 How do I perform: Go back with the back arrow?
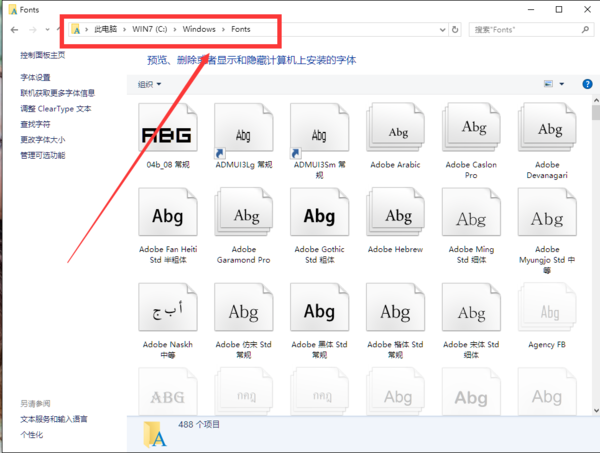point(15,29)
